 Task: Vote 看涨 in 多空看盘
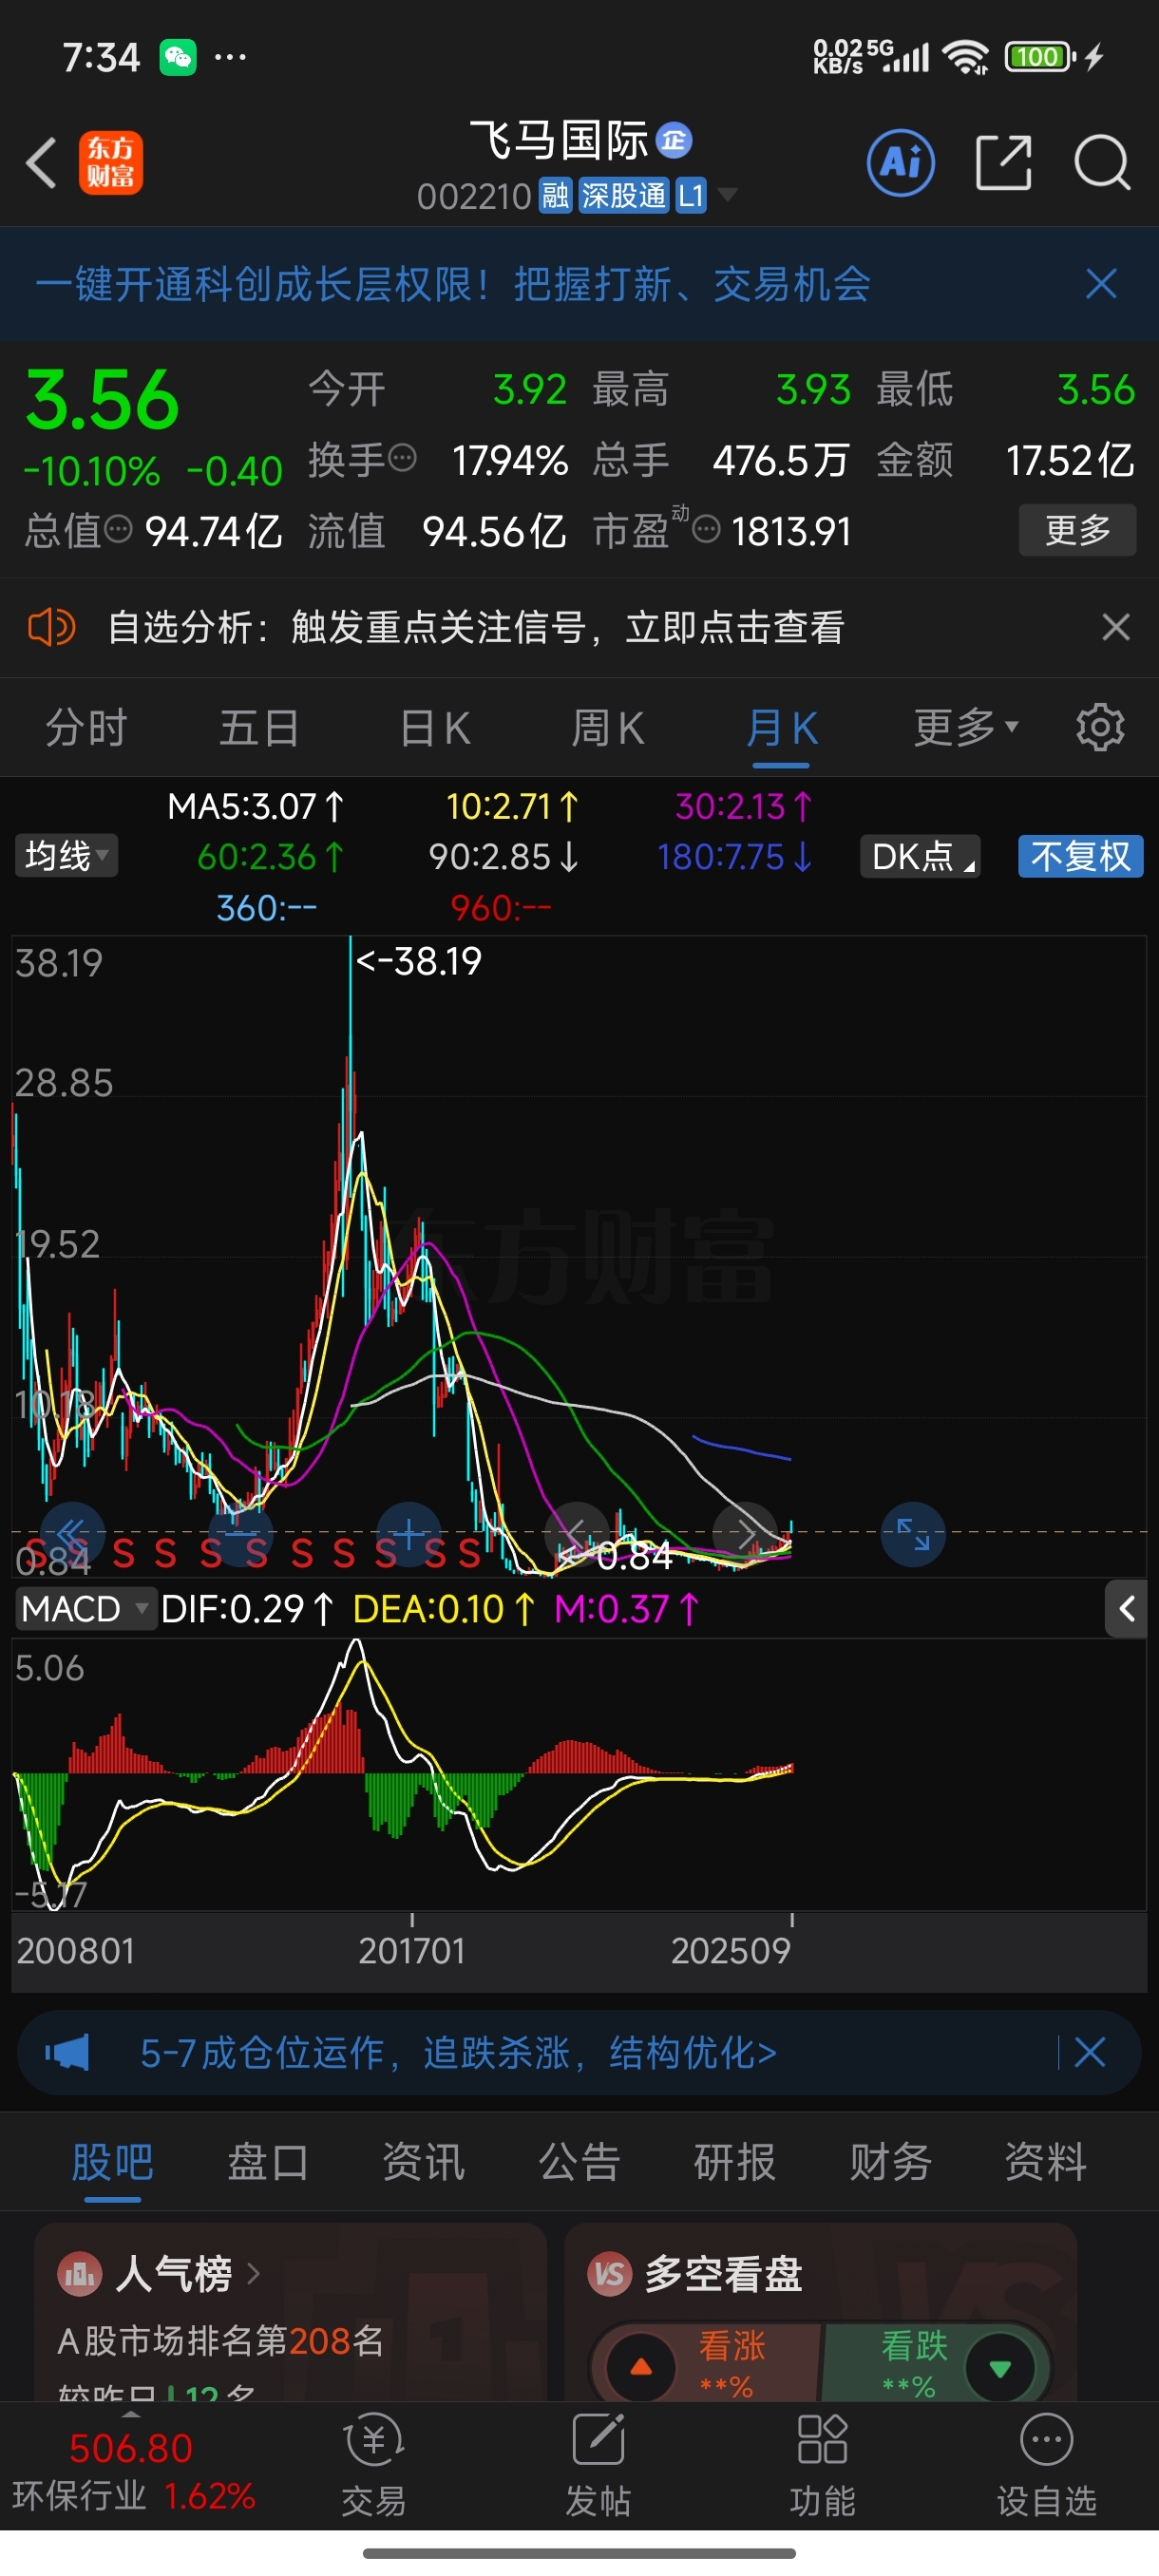(705, 2366)
